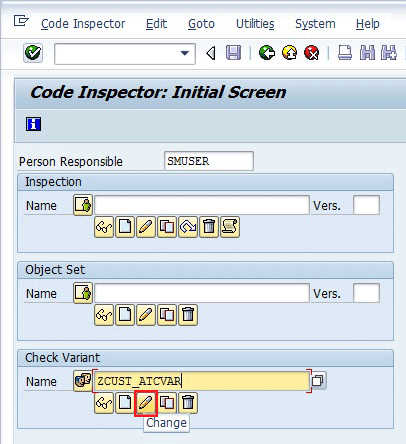Screen dimensions: 406x444
Task: Click the green checkmark Enter button
Action: tap(33, 53)
